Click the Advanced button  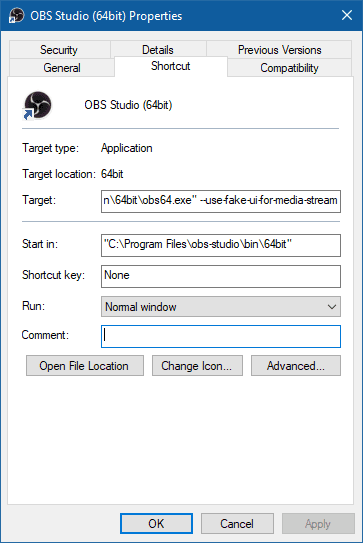click(296, 366)
